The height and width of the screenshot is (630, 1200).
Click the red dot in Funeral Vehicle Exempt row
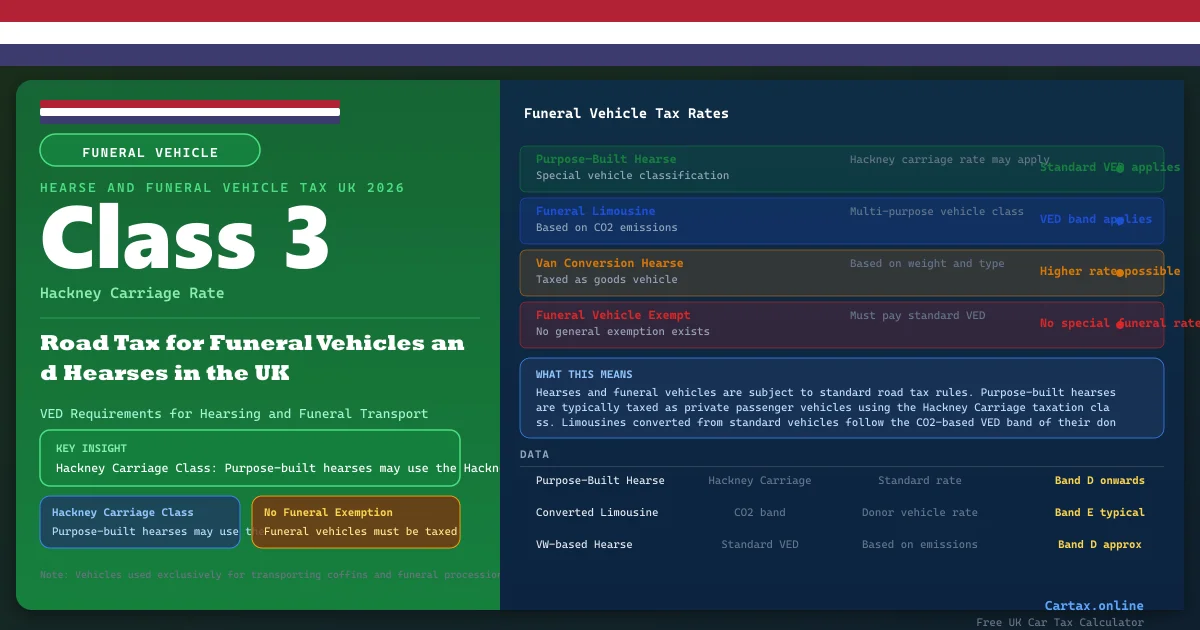(x=1120, y=324)
